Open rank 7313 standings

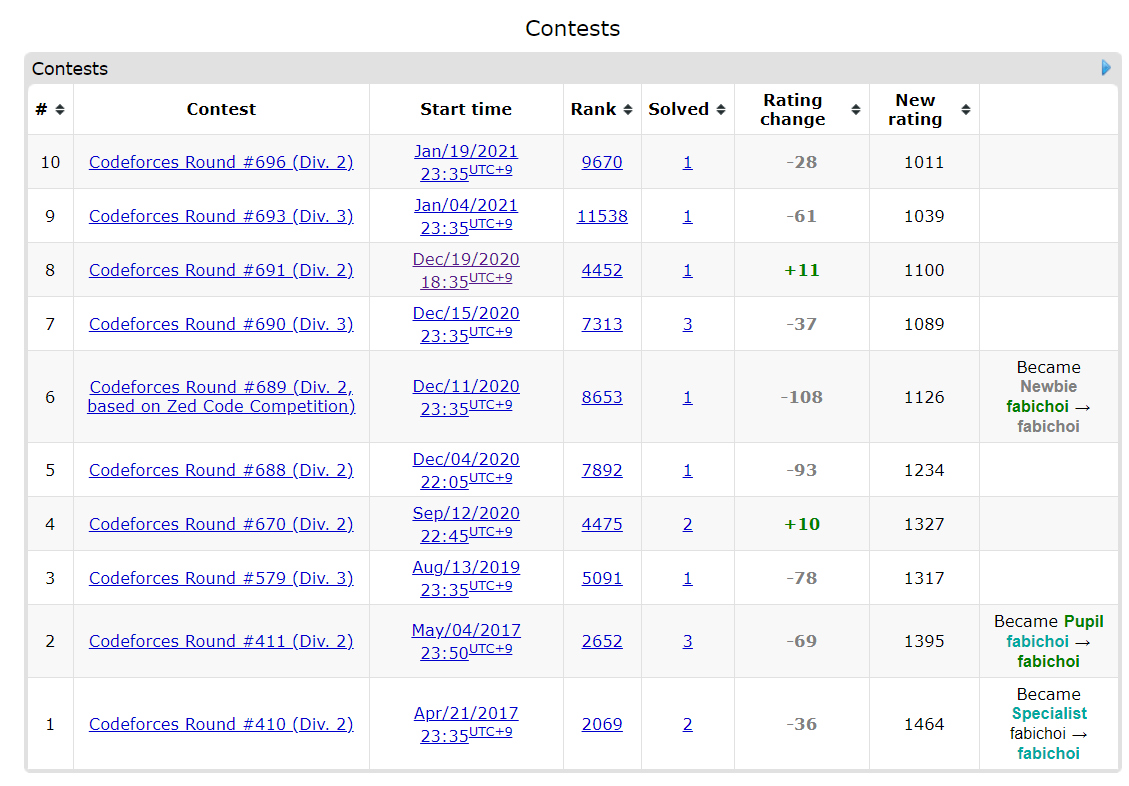[602, 324]
